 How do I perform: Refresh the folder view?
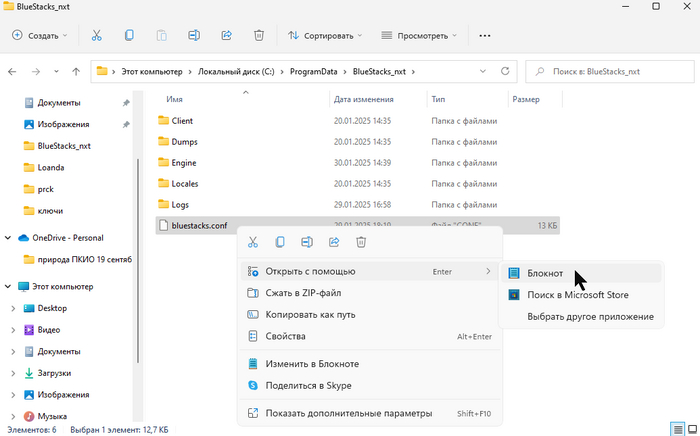click(505, 71)
